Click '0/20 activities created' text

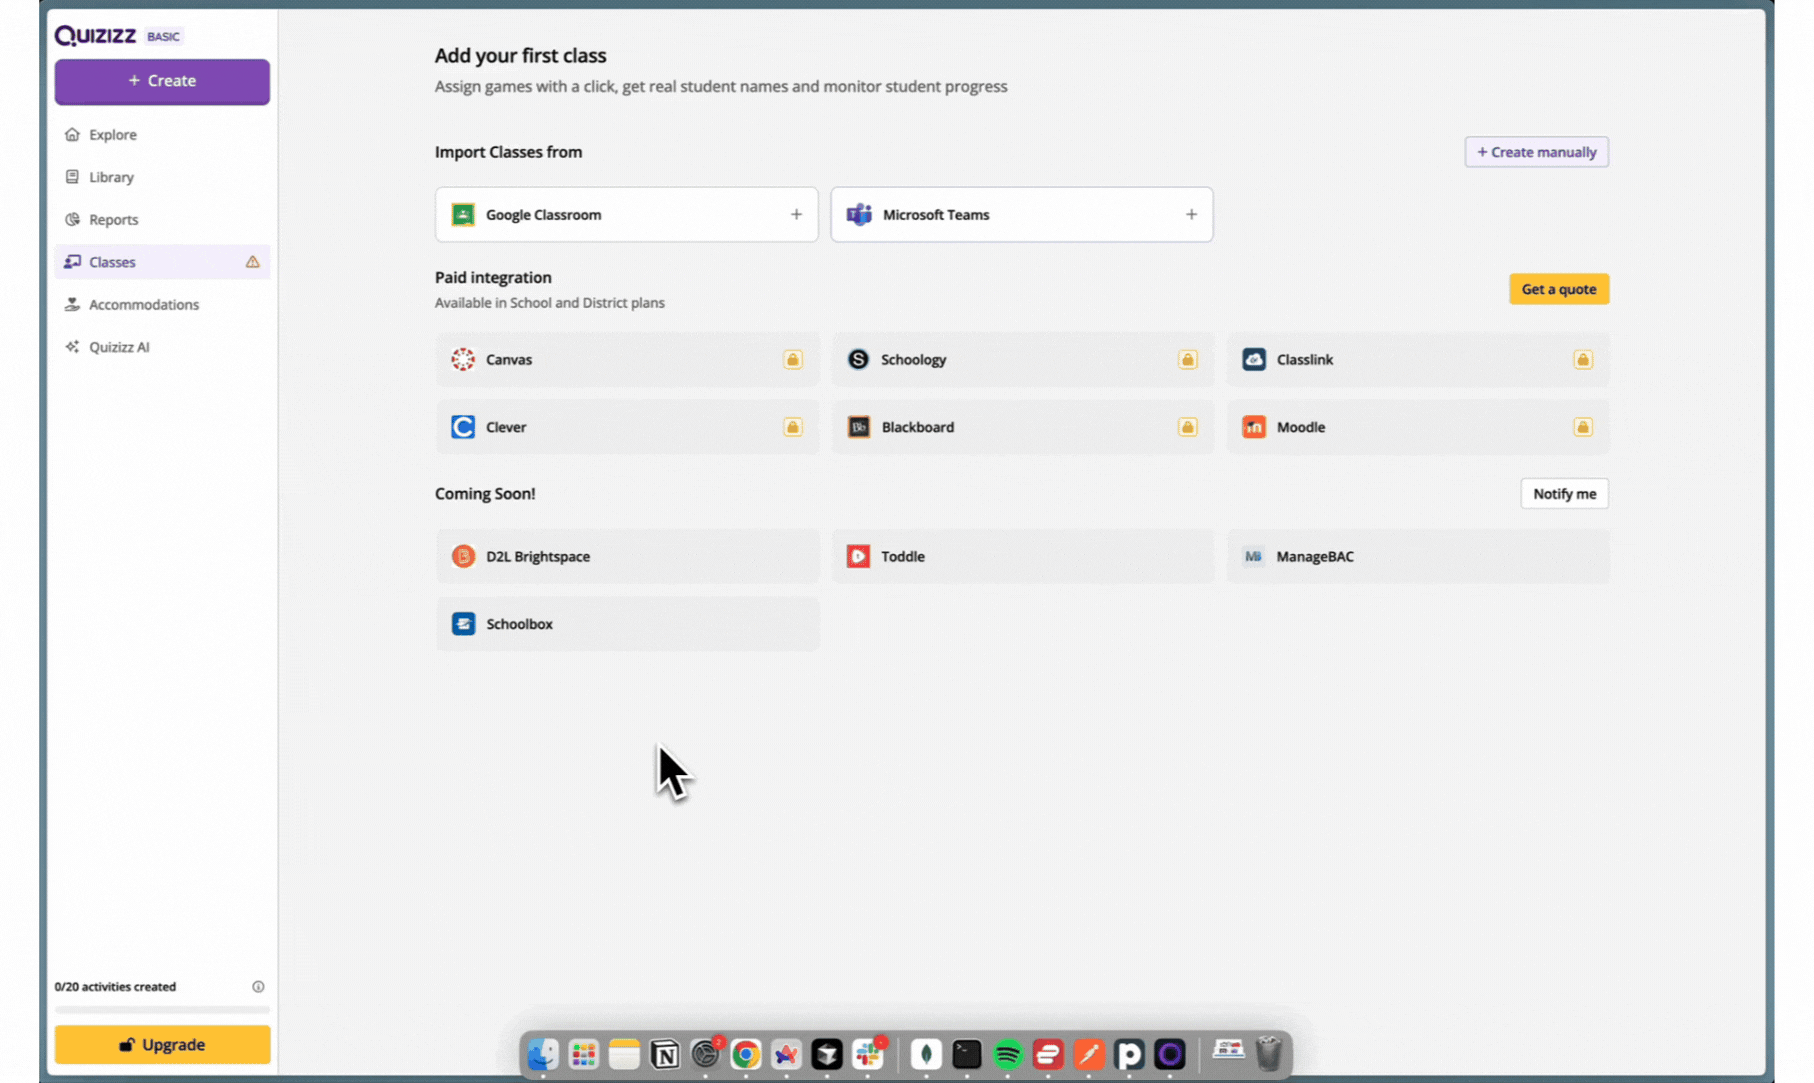pyautogui.click(x=115, y=987)
